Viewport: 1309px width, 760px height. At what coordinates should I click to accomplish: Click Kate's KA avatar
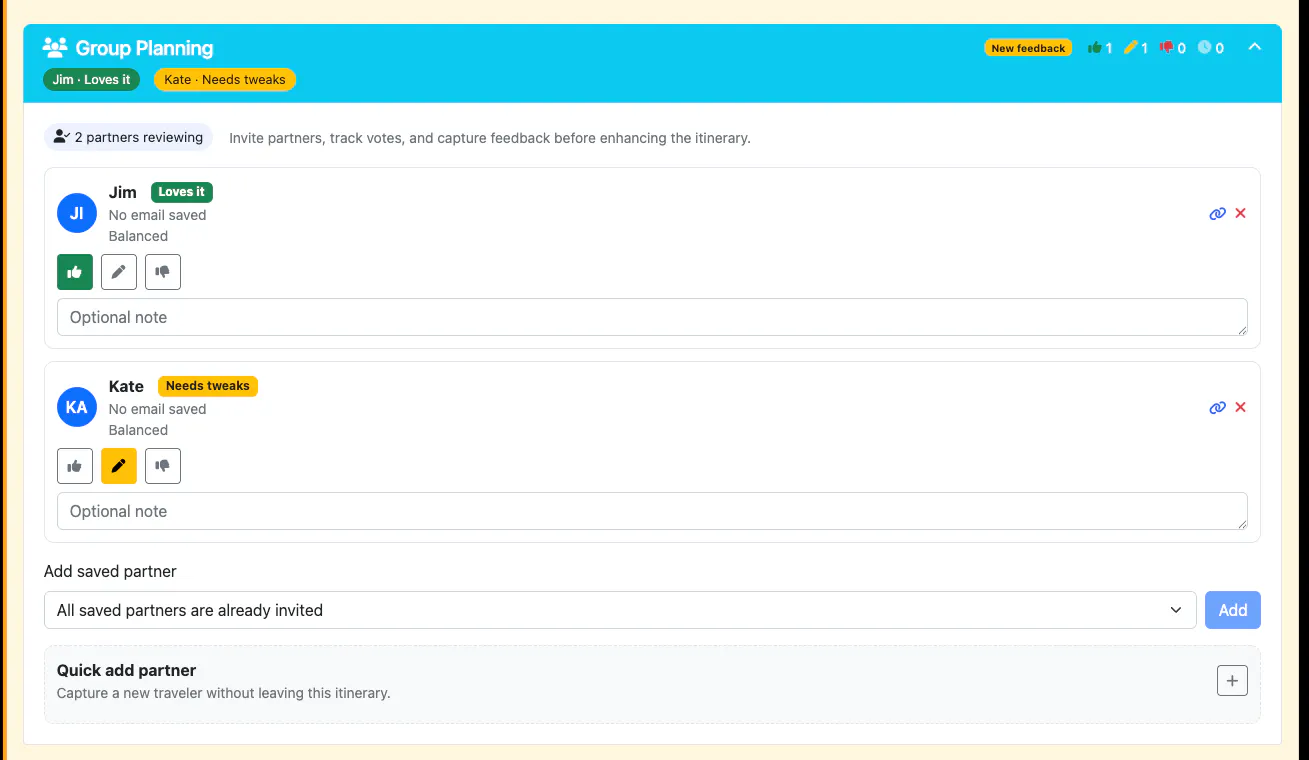[77, 407]
